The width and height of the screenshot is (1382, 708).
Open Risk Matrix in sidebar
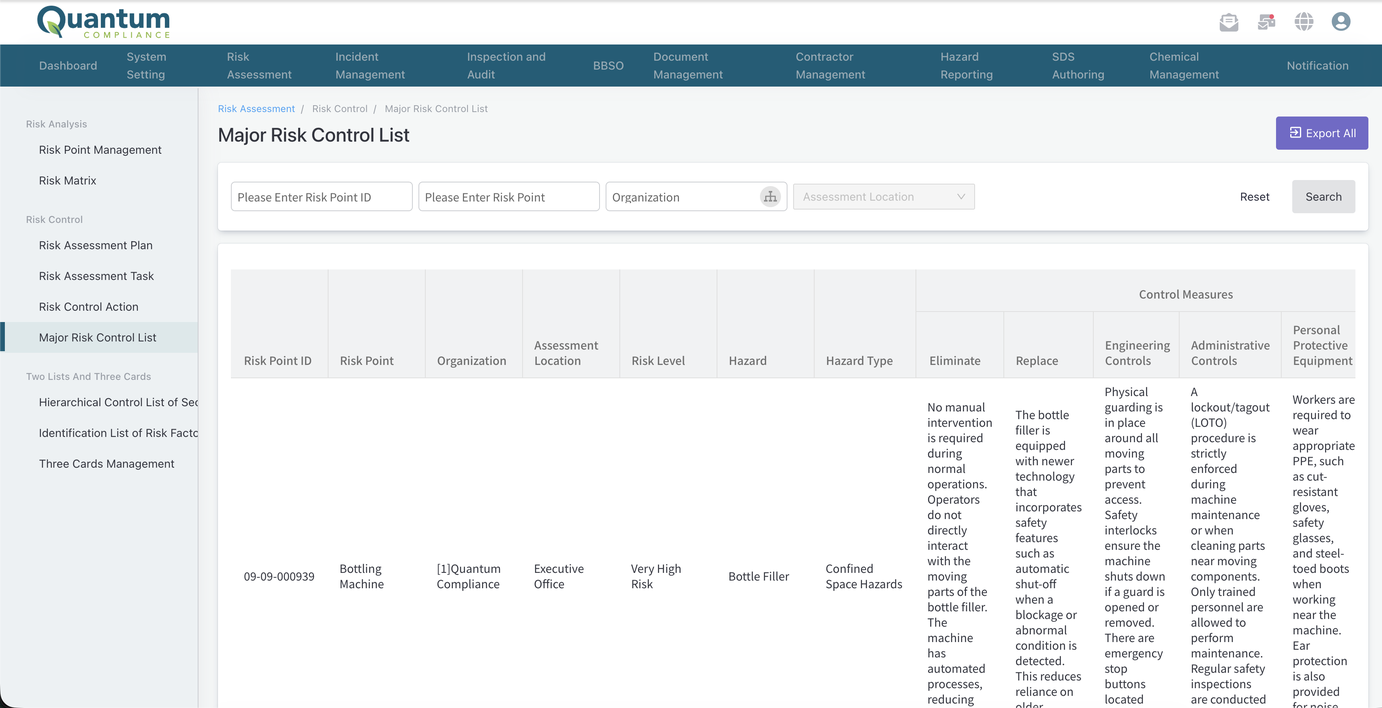coord(68,181)
